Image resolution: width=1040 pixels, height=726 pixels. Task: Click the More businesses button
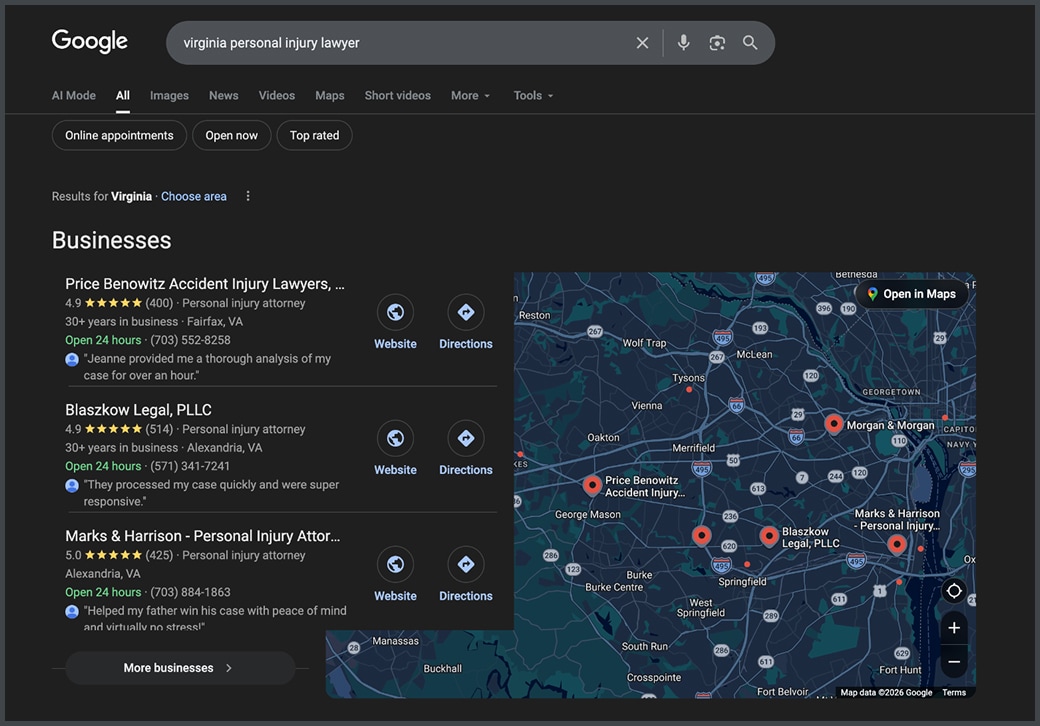click(x=179, y=668)
